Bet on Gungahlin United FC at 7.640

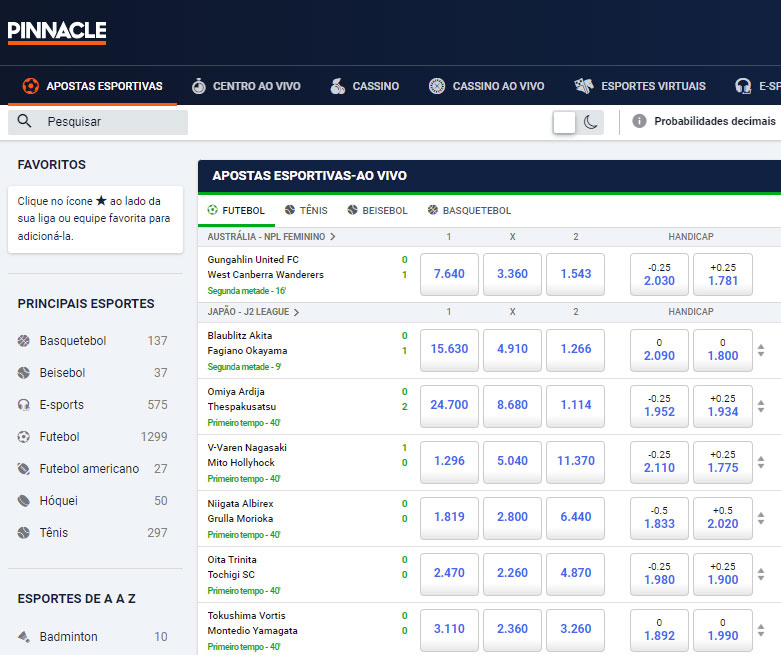(x=449, y=274)
